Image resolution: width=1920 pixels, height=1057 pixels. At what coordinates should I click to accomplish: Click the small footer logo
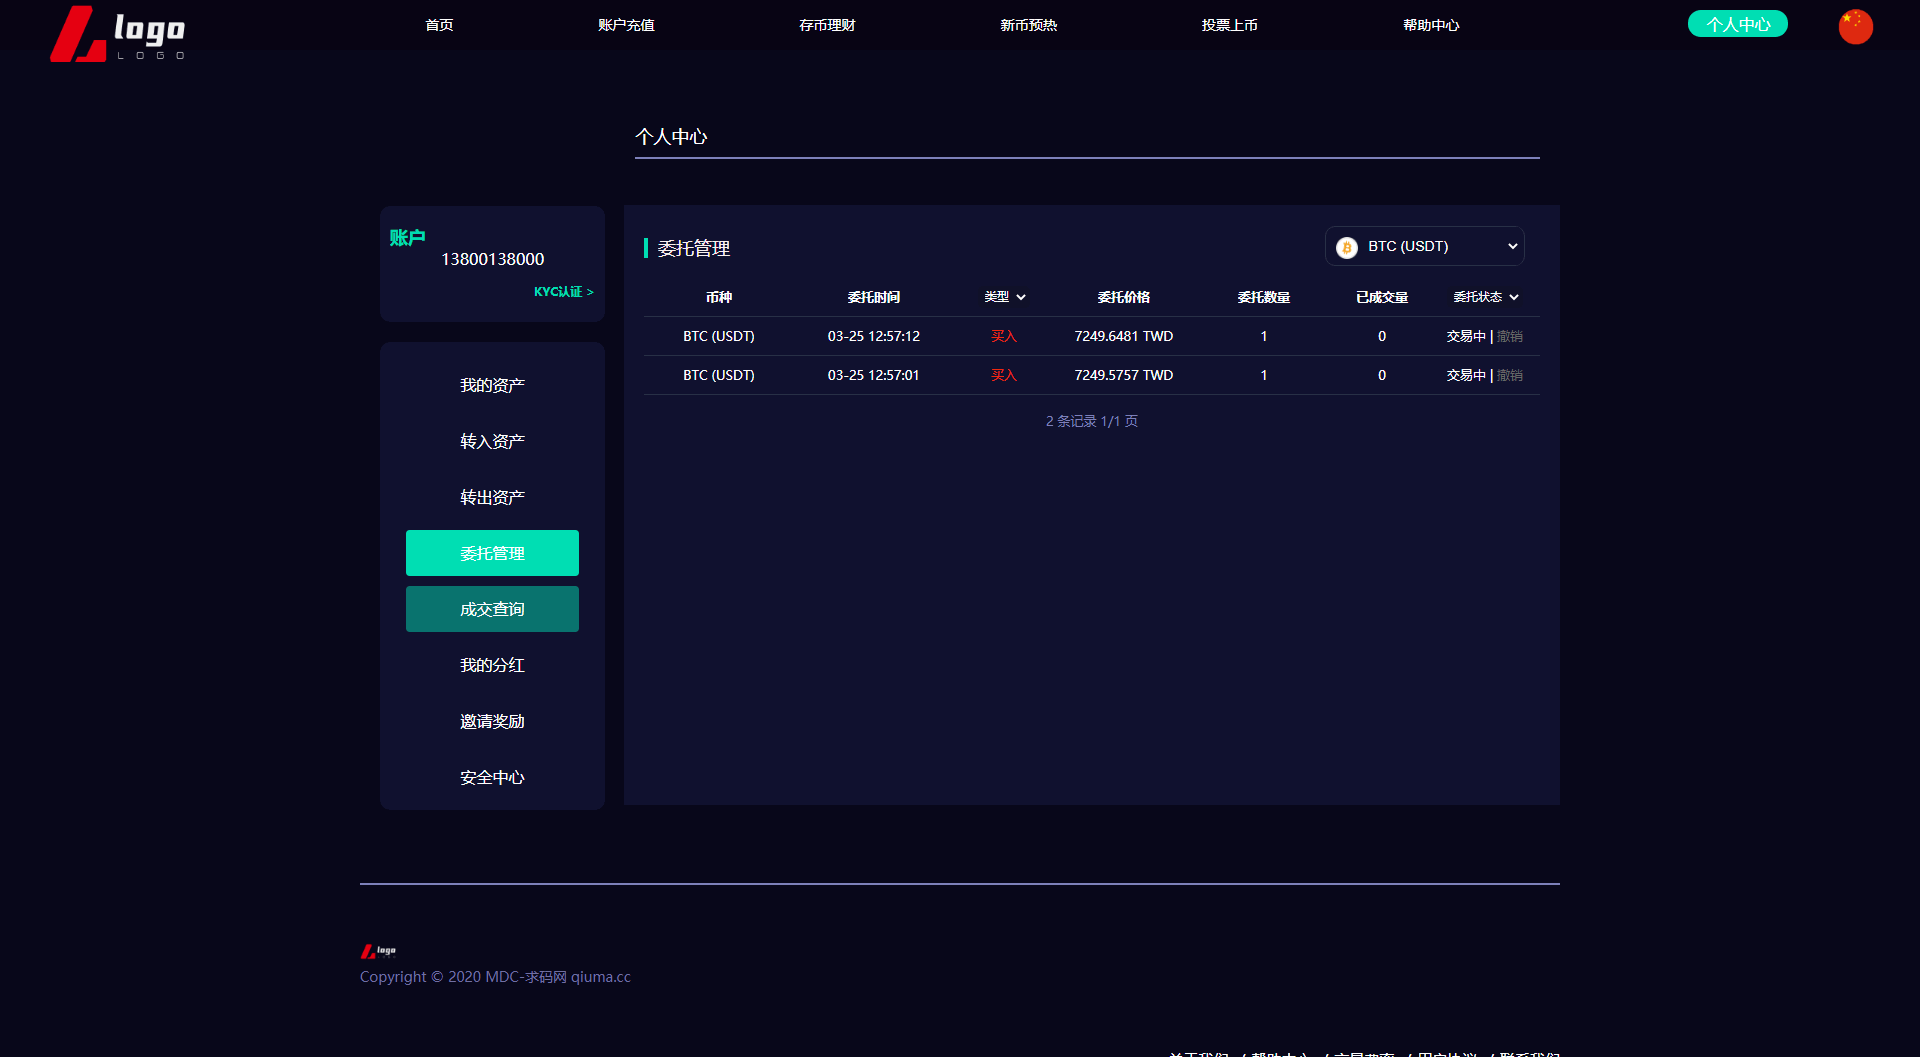coord(378,951)
